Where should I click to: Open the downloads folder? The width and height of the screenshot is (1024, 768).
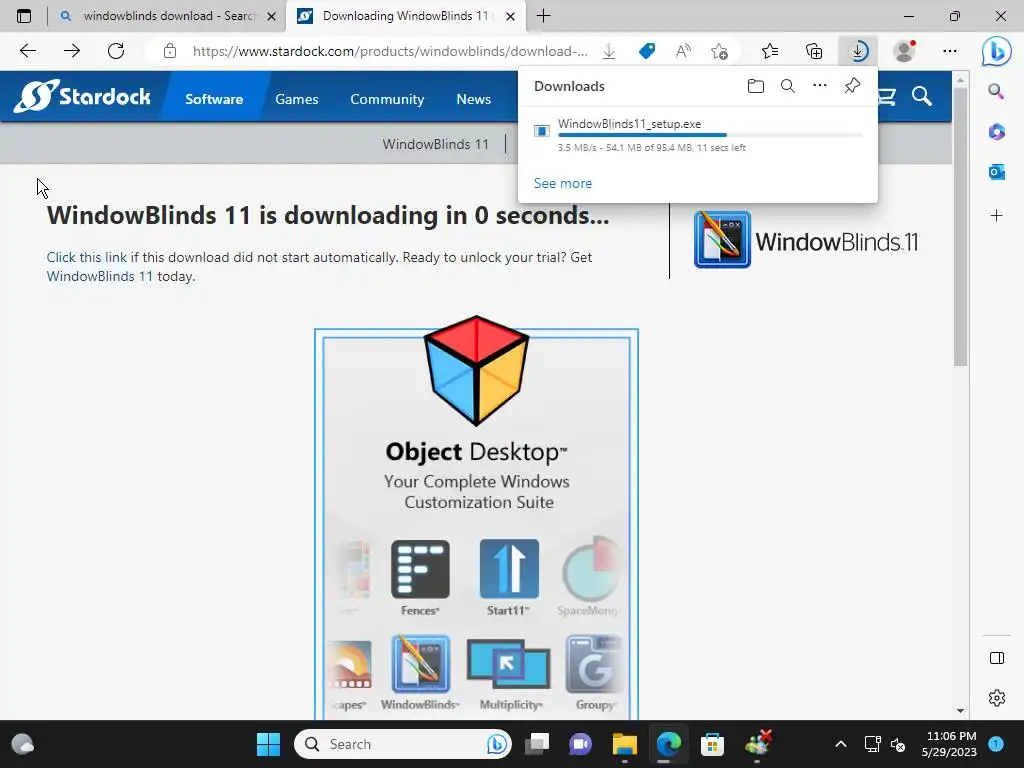click(x=756, y=86)
